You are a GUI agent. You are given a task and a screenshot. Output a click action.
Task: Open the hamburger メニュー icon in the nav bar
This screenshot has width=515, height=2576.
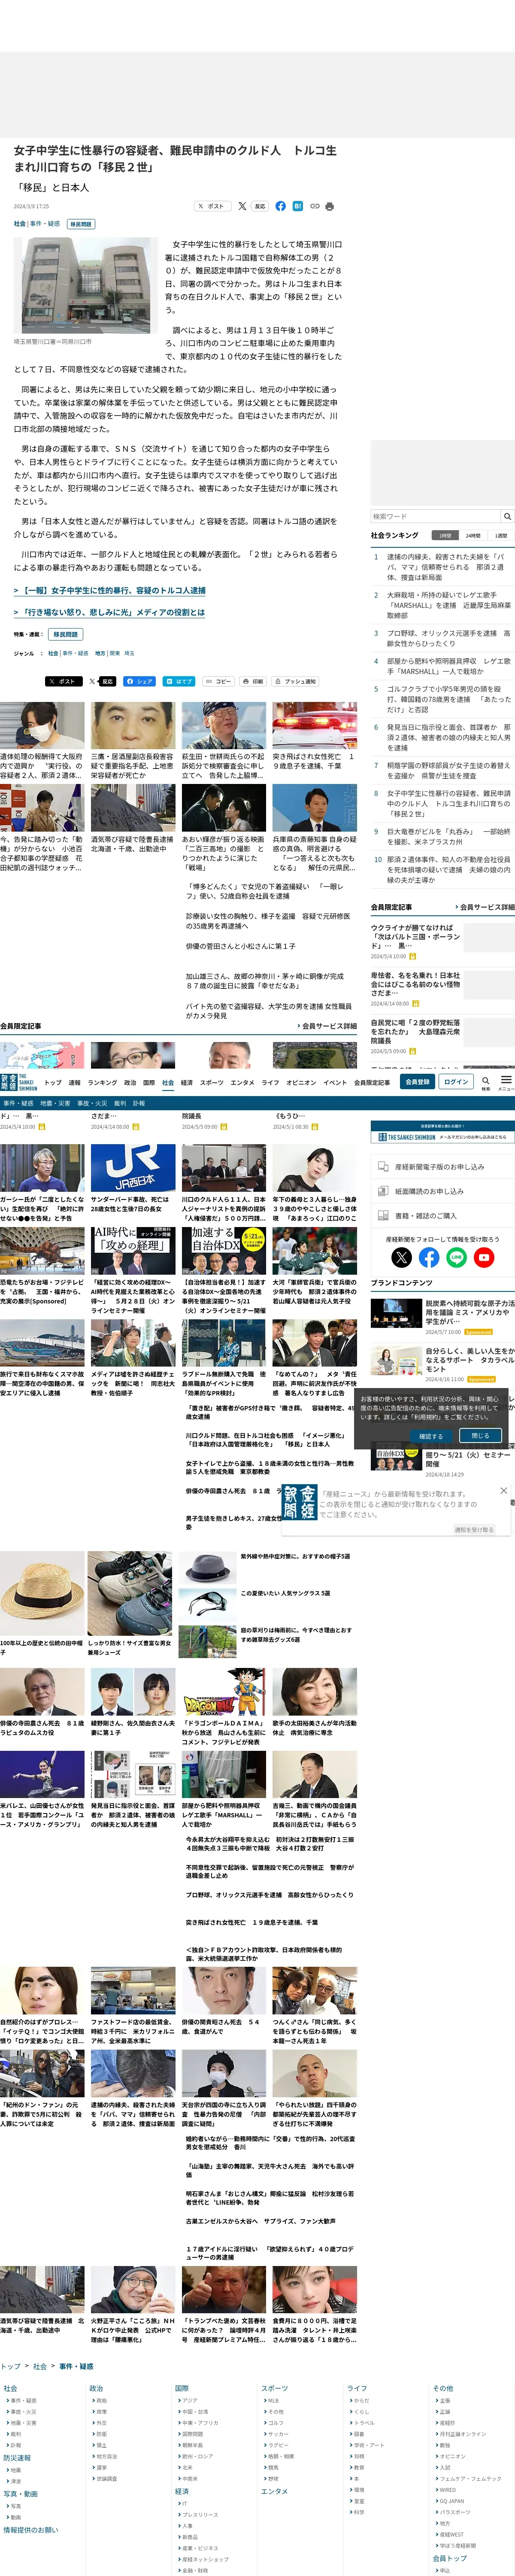click(506, 1081)
